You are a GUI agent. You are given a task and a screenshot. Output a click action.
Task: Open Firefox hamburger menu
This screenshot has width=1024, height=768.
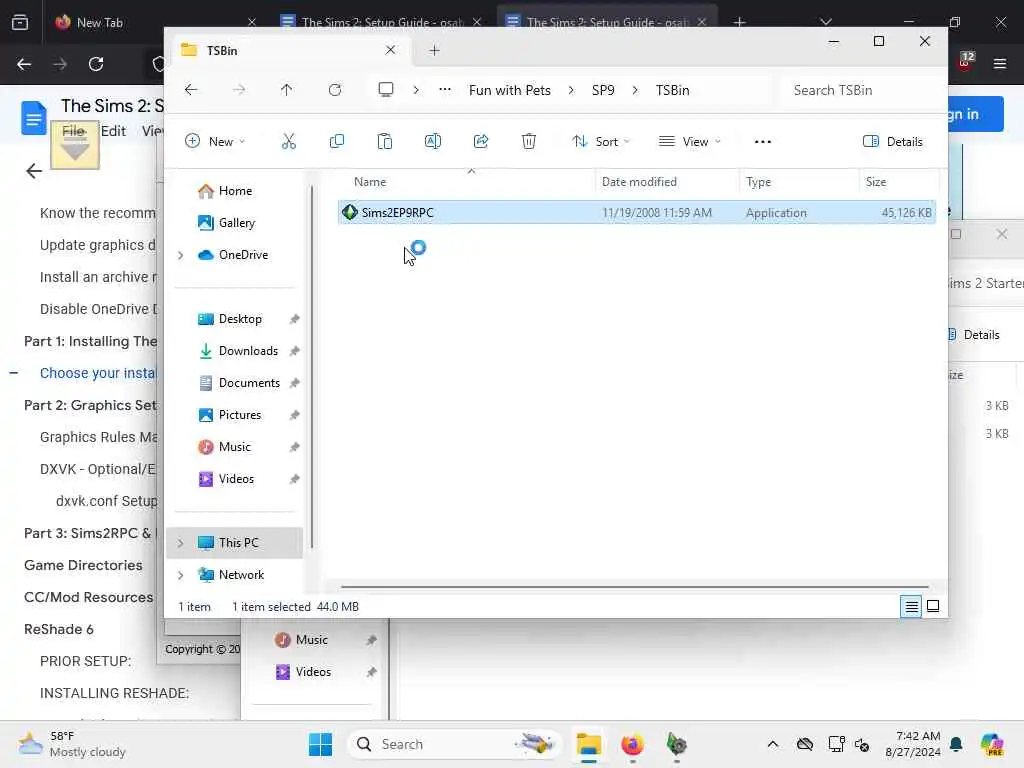pyautogui.click(x=1000, y=64)
